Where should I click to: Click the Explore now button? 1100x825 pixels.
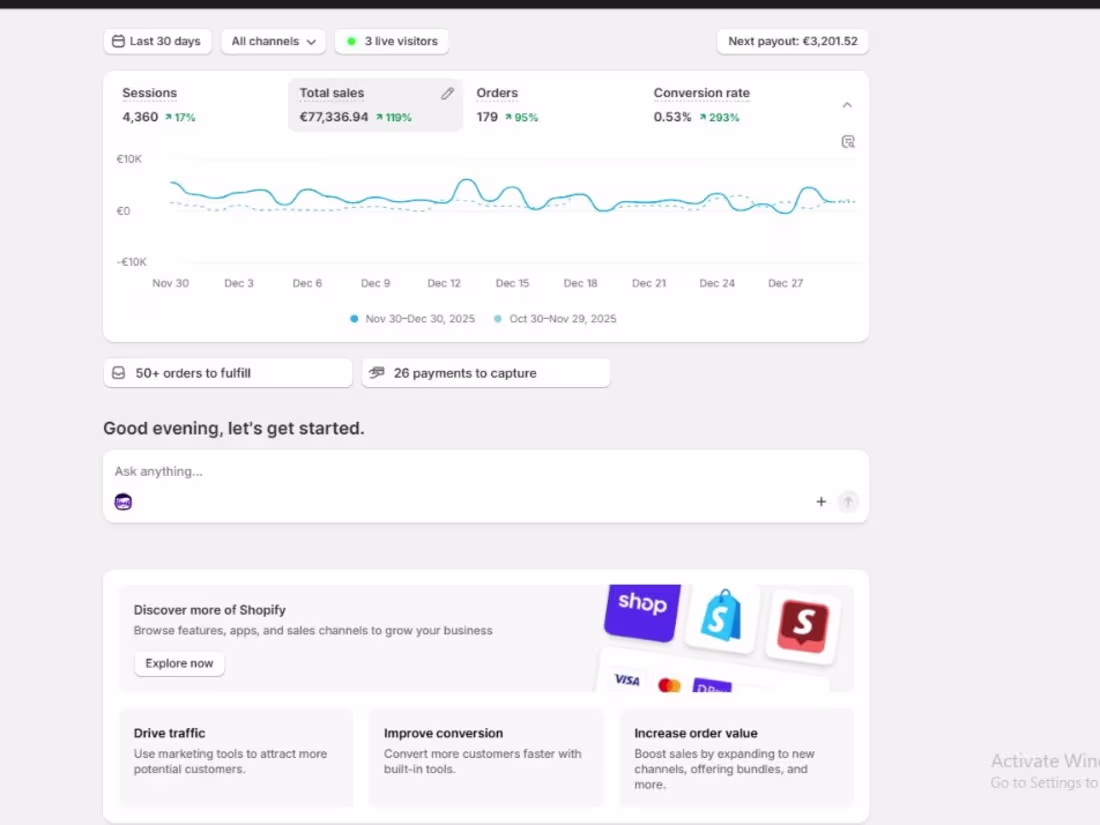(x=179, y=664)
